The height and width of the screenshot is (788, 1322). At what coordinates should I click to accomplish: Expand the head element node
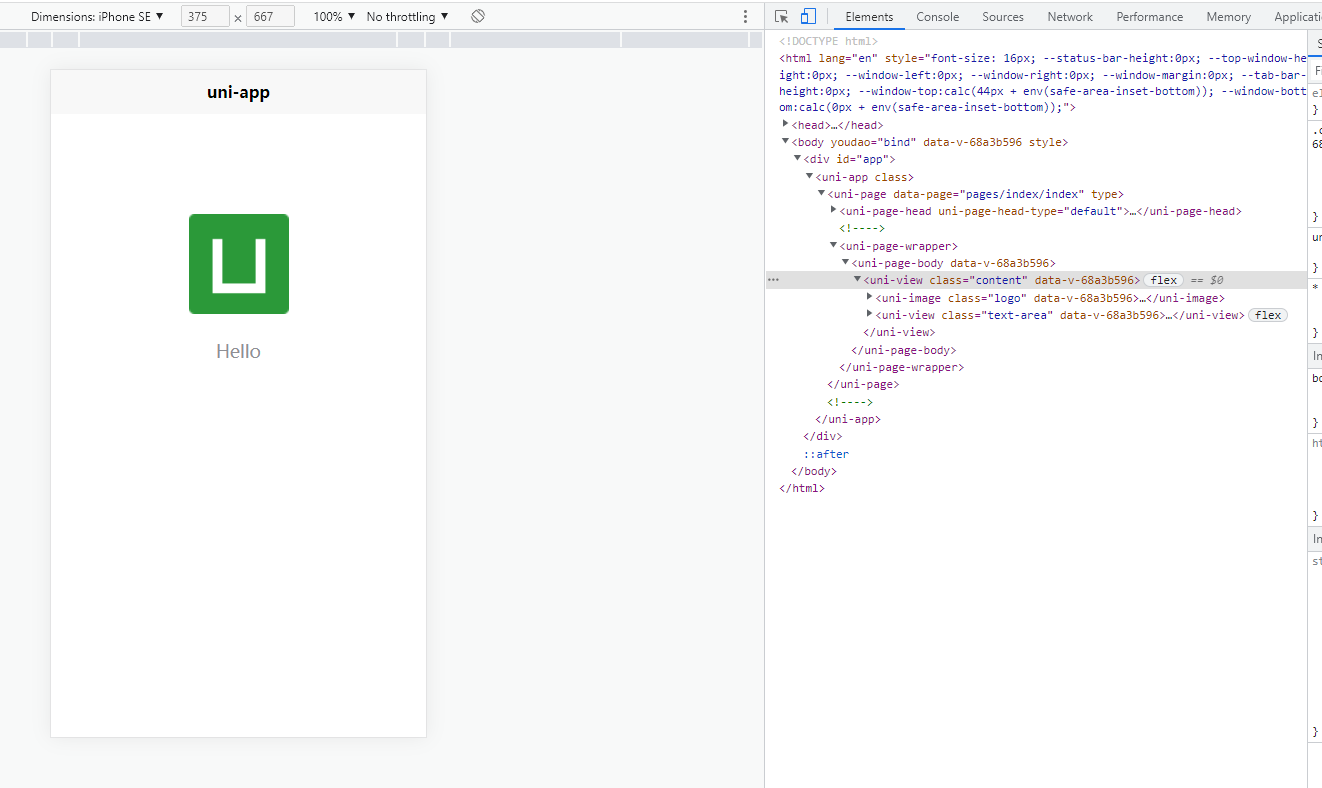[786, 125]
